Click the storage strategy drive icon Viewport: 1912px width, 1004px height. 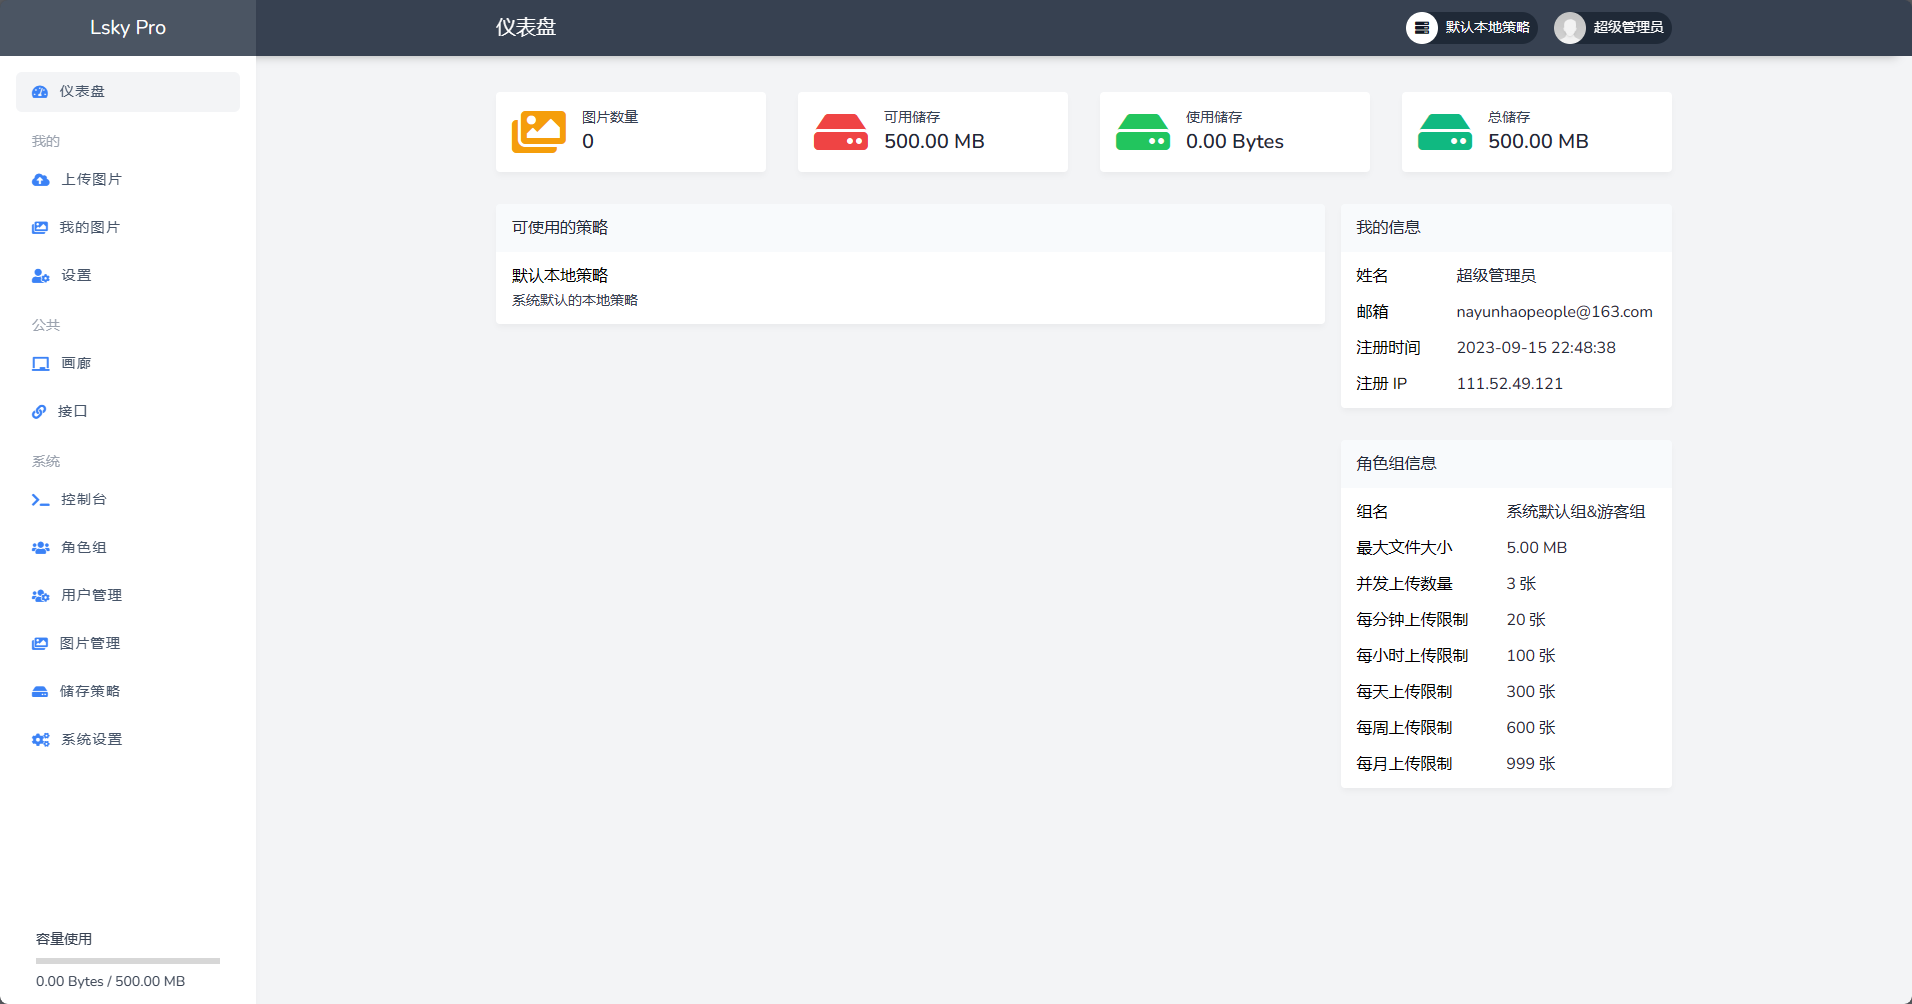point(40,692)
